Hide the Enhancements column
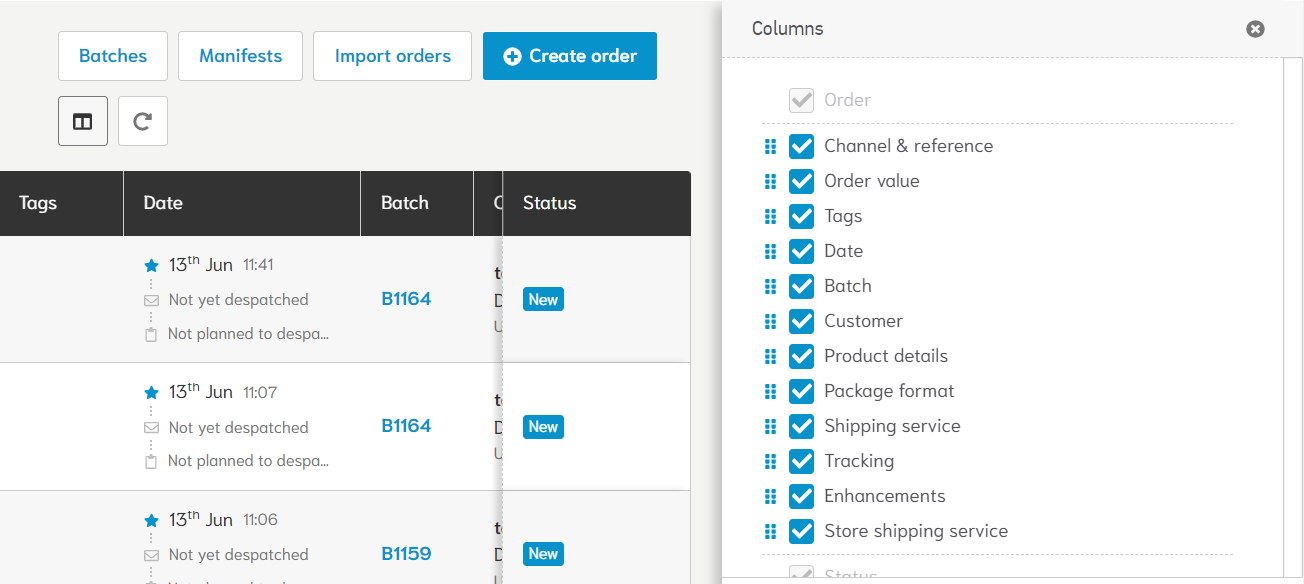Viewport: 1304px width, 584px height. [x=801, y=497]
